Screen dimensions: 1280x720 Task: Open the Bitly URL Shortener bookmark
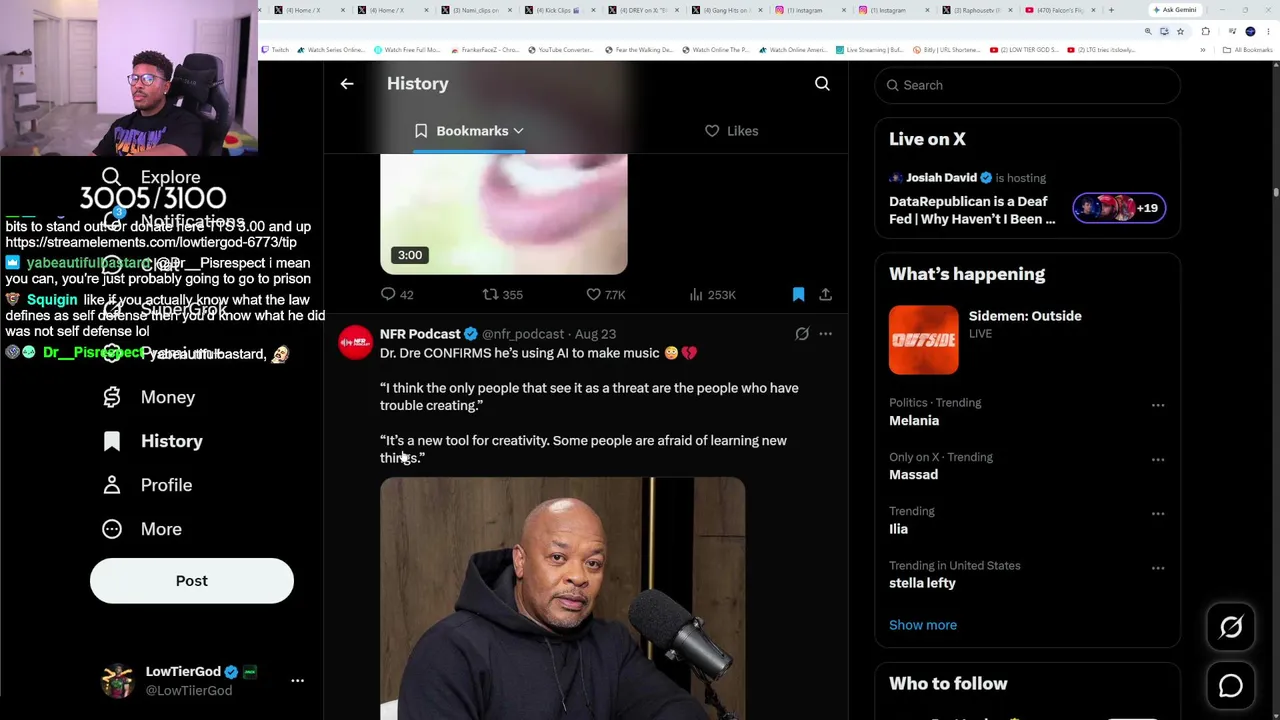[x=945, y=50]
